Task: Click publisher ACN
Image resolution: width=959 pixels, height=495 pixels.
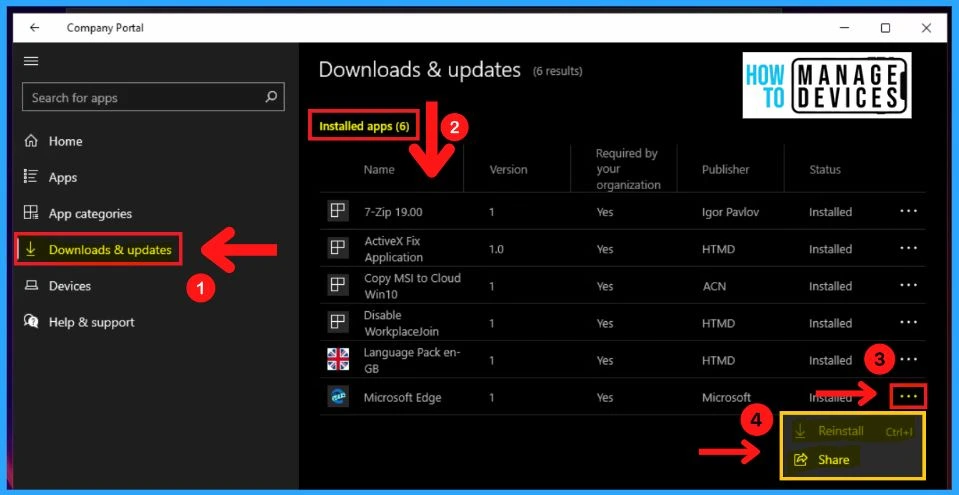Action: (714, 286)
